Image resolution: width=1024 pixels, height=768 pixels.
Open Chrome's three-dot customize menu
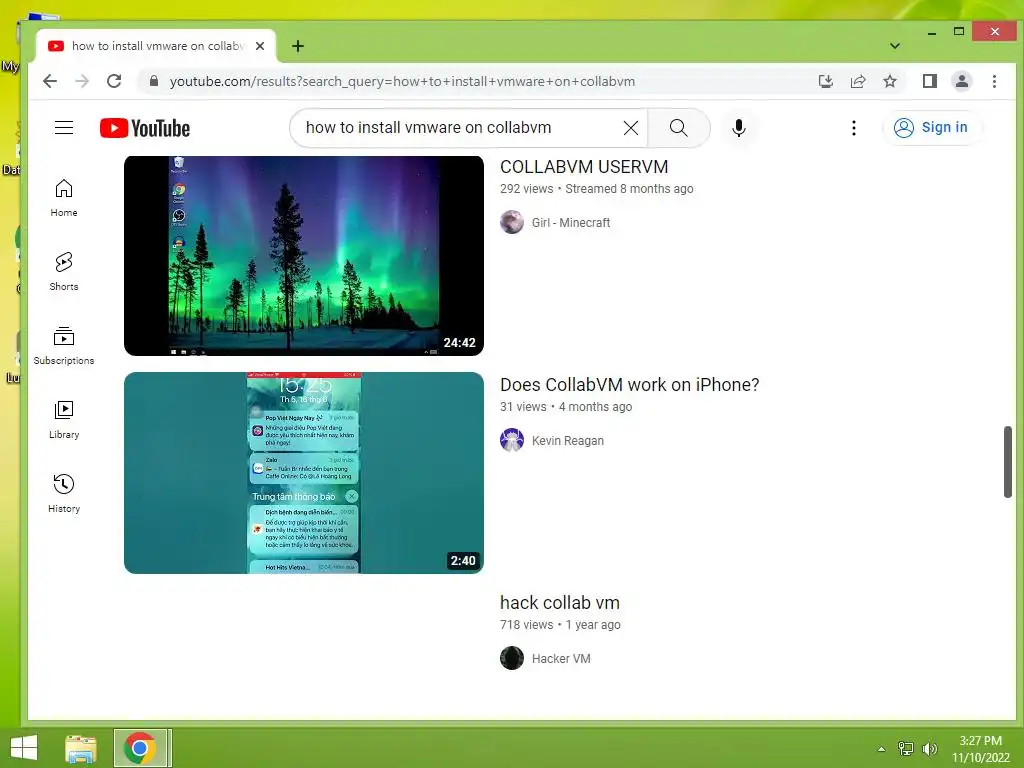point(995,81)
